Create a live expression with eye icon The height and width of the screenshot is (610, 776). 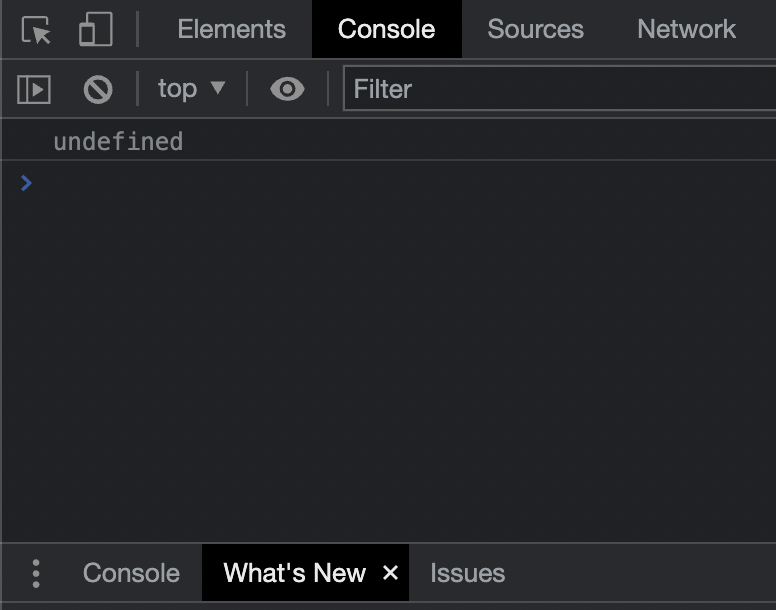pos(287,89)
